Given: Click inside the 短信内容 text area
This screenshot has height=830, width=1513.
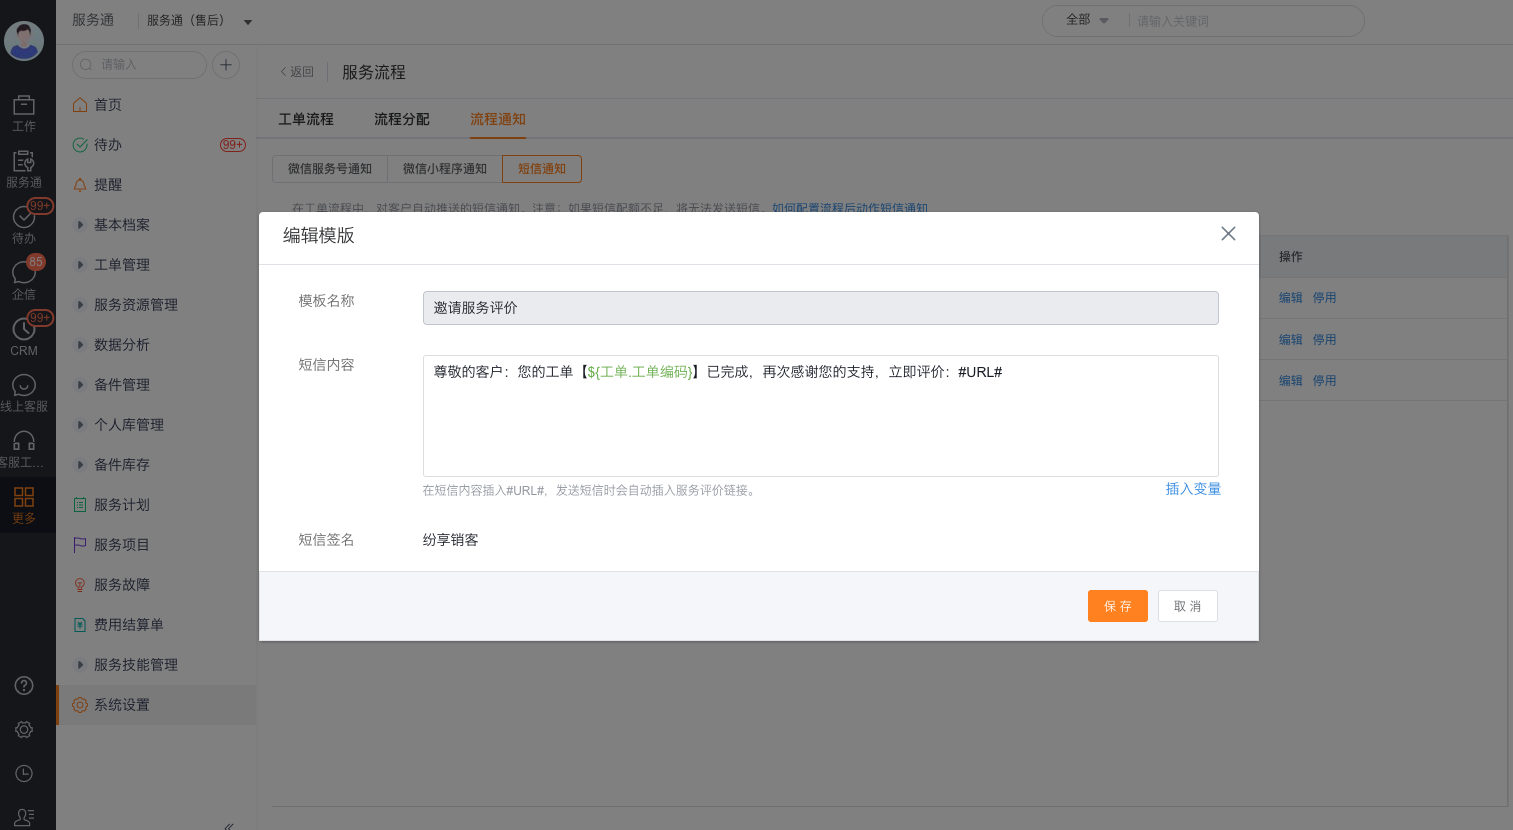Looking at the screenshot, I should (x=821, y=416).
